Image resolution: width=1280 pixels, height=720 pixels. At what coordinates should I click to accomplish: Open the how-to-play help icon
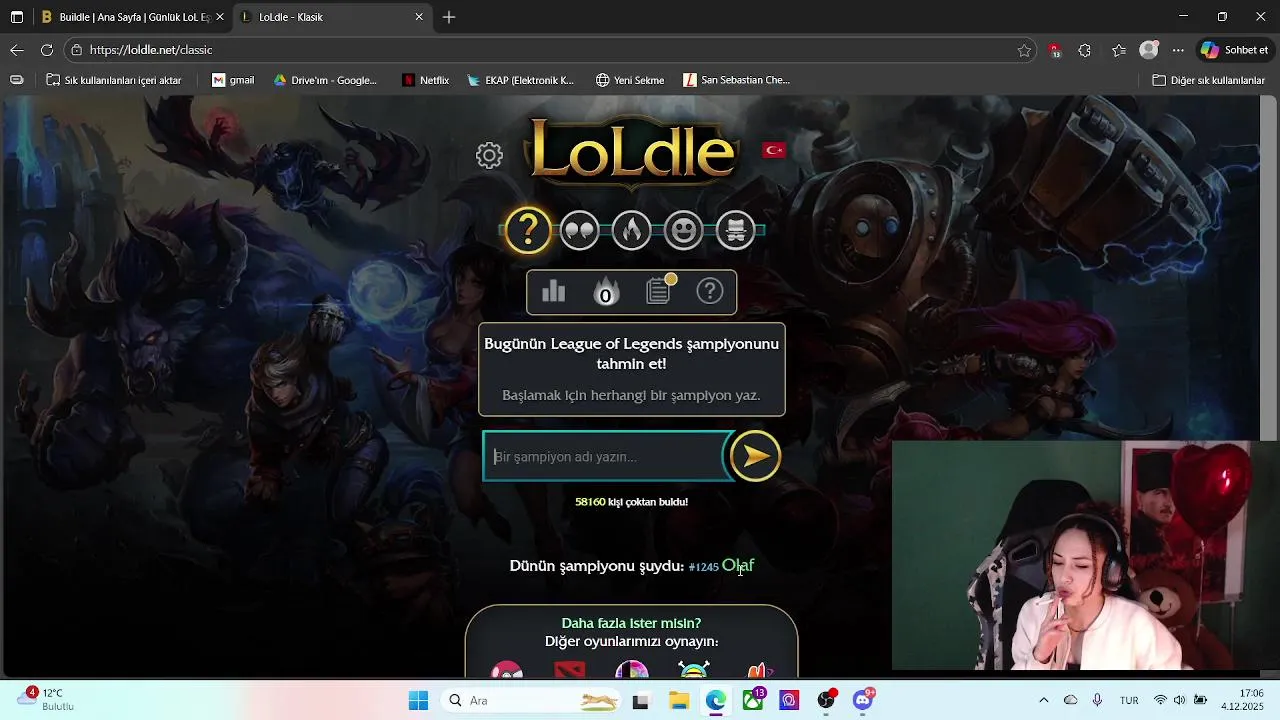(710, 291)
